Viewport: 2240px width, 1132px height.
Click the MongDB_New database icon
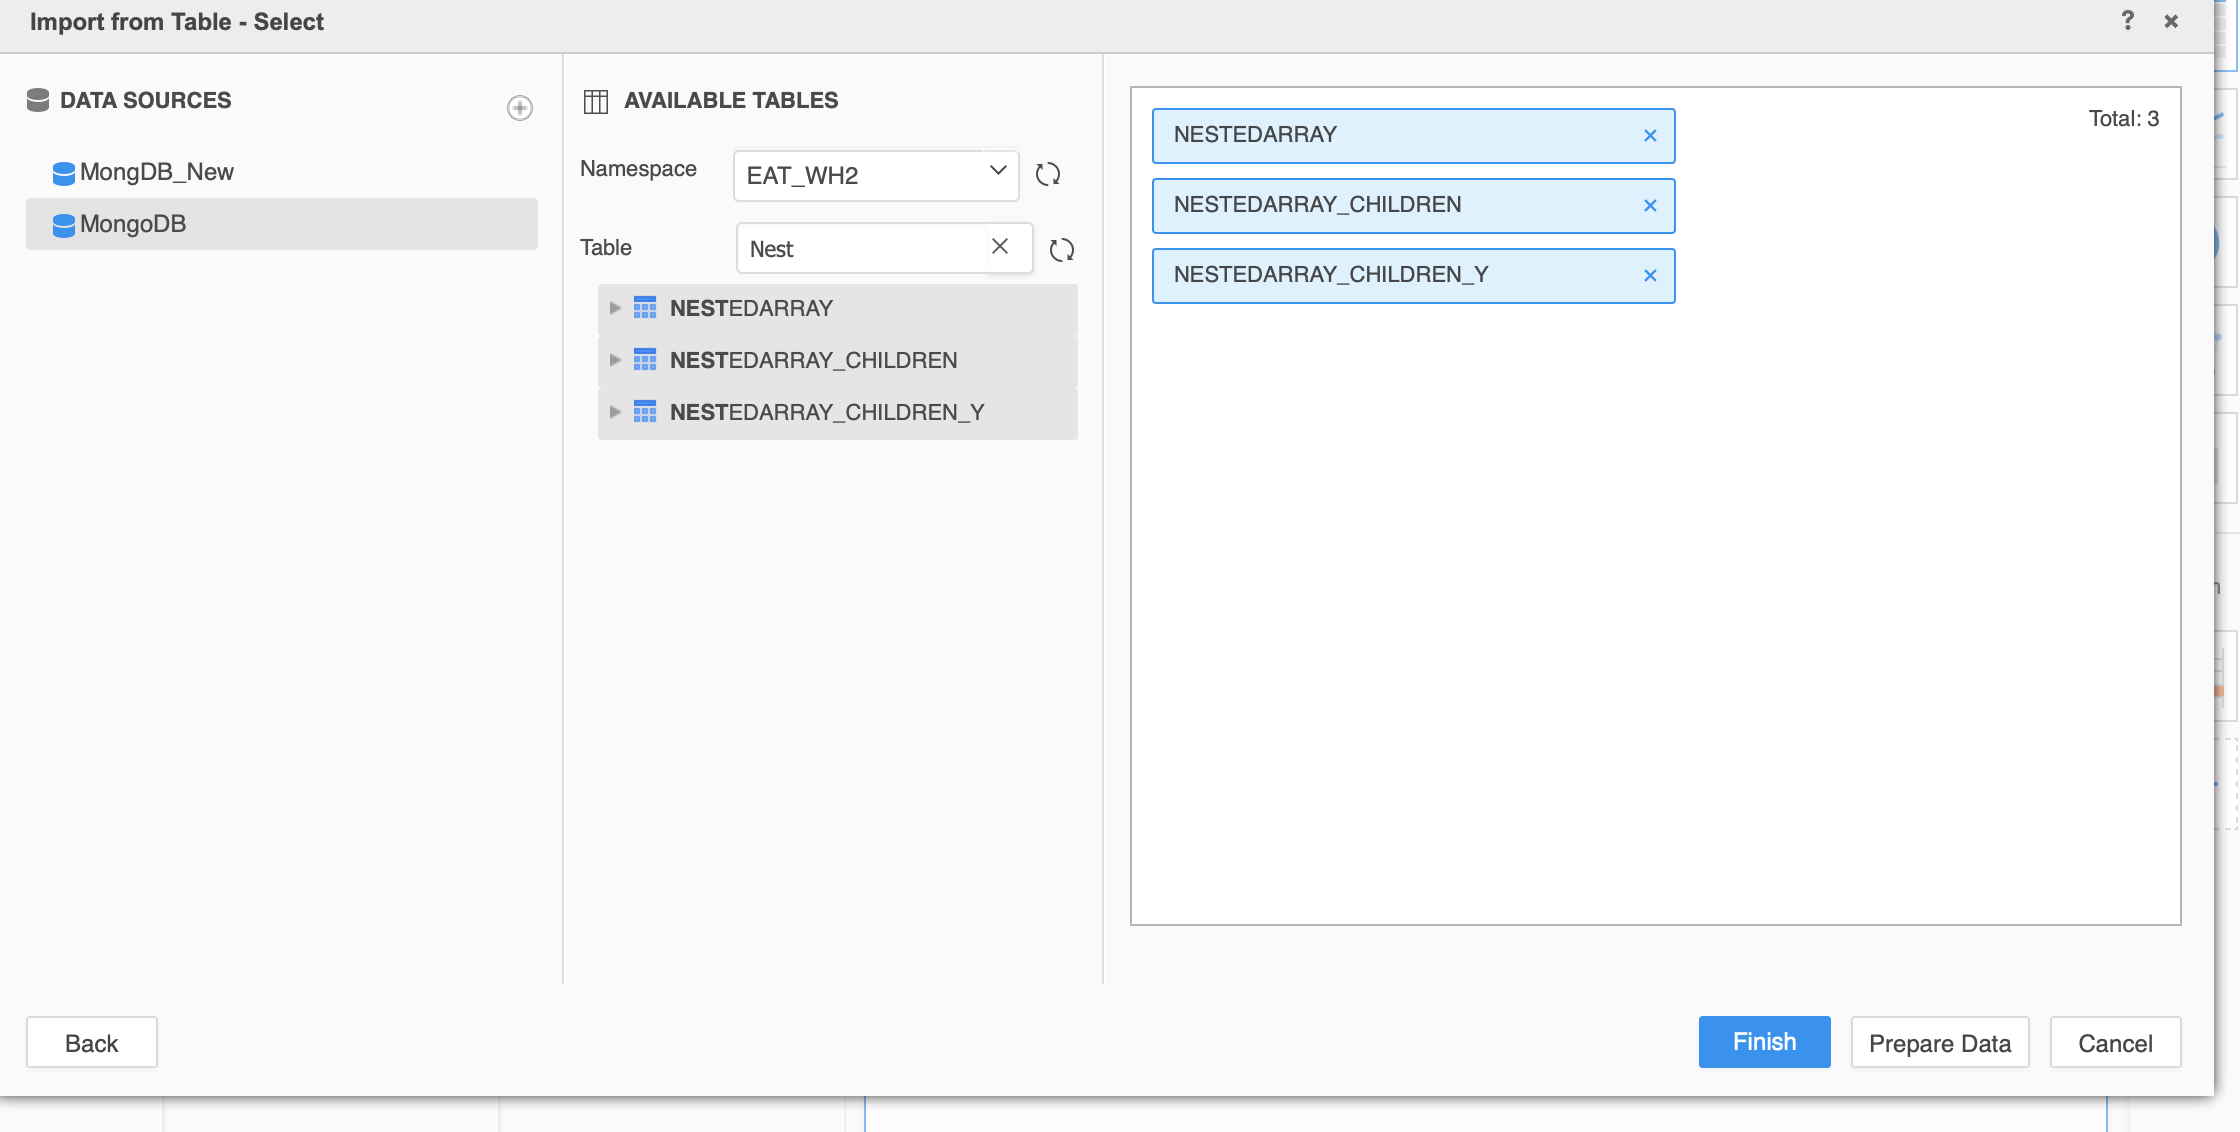coord(64,173)
